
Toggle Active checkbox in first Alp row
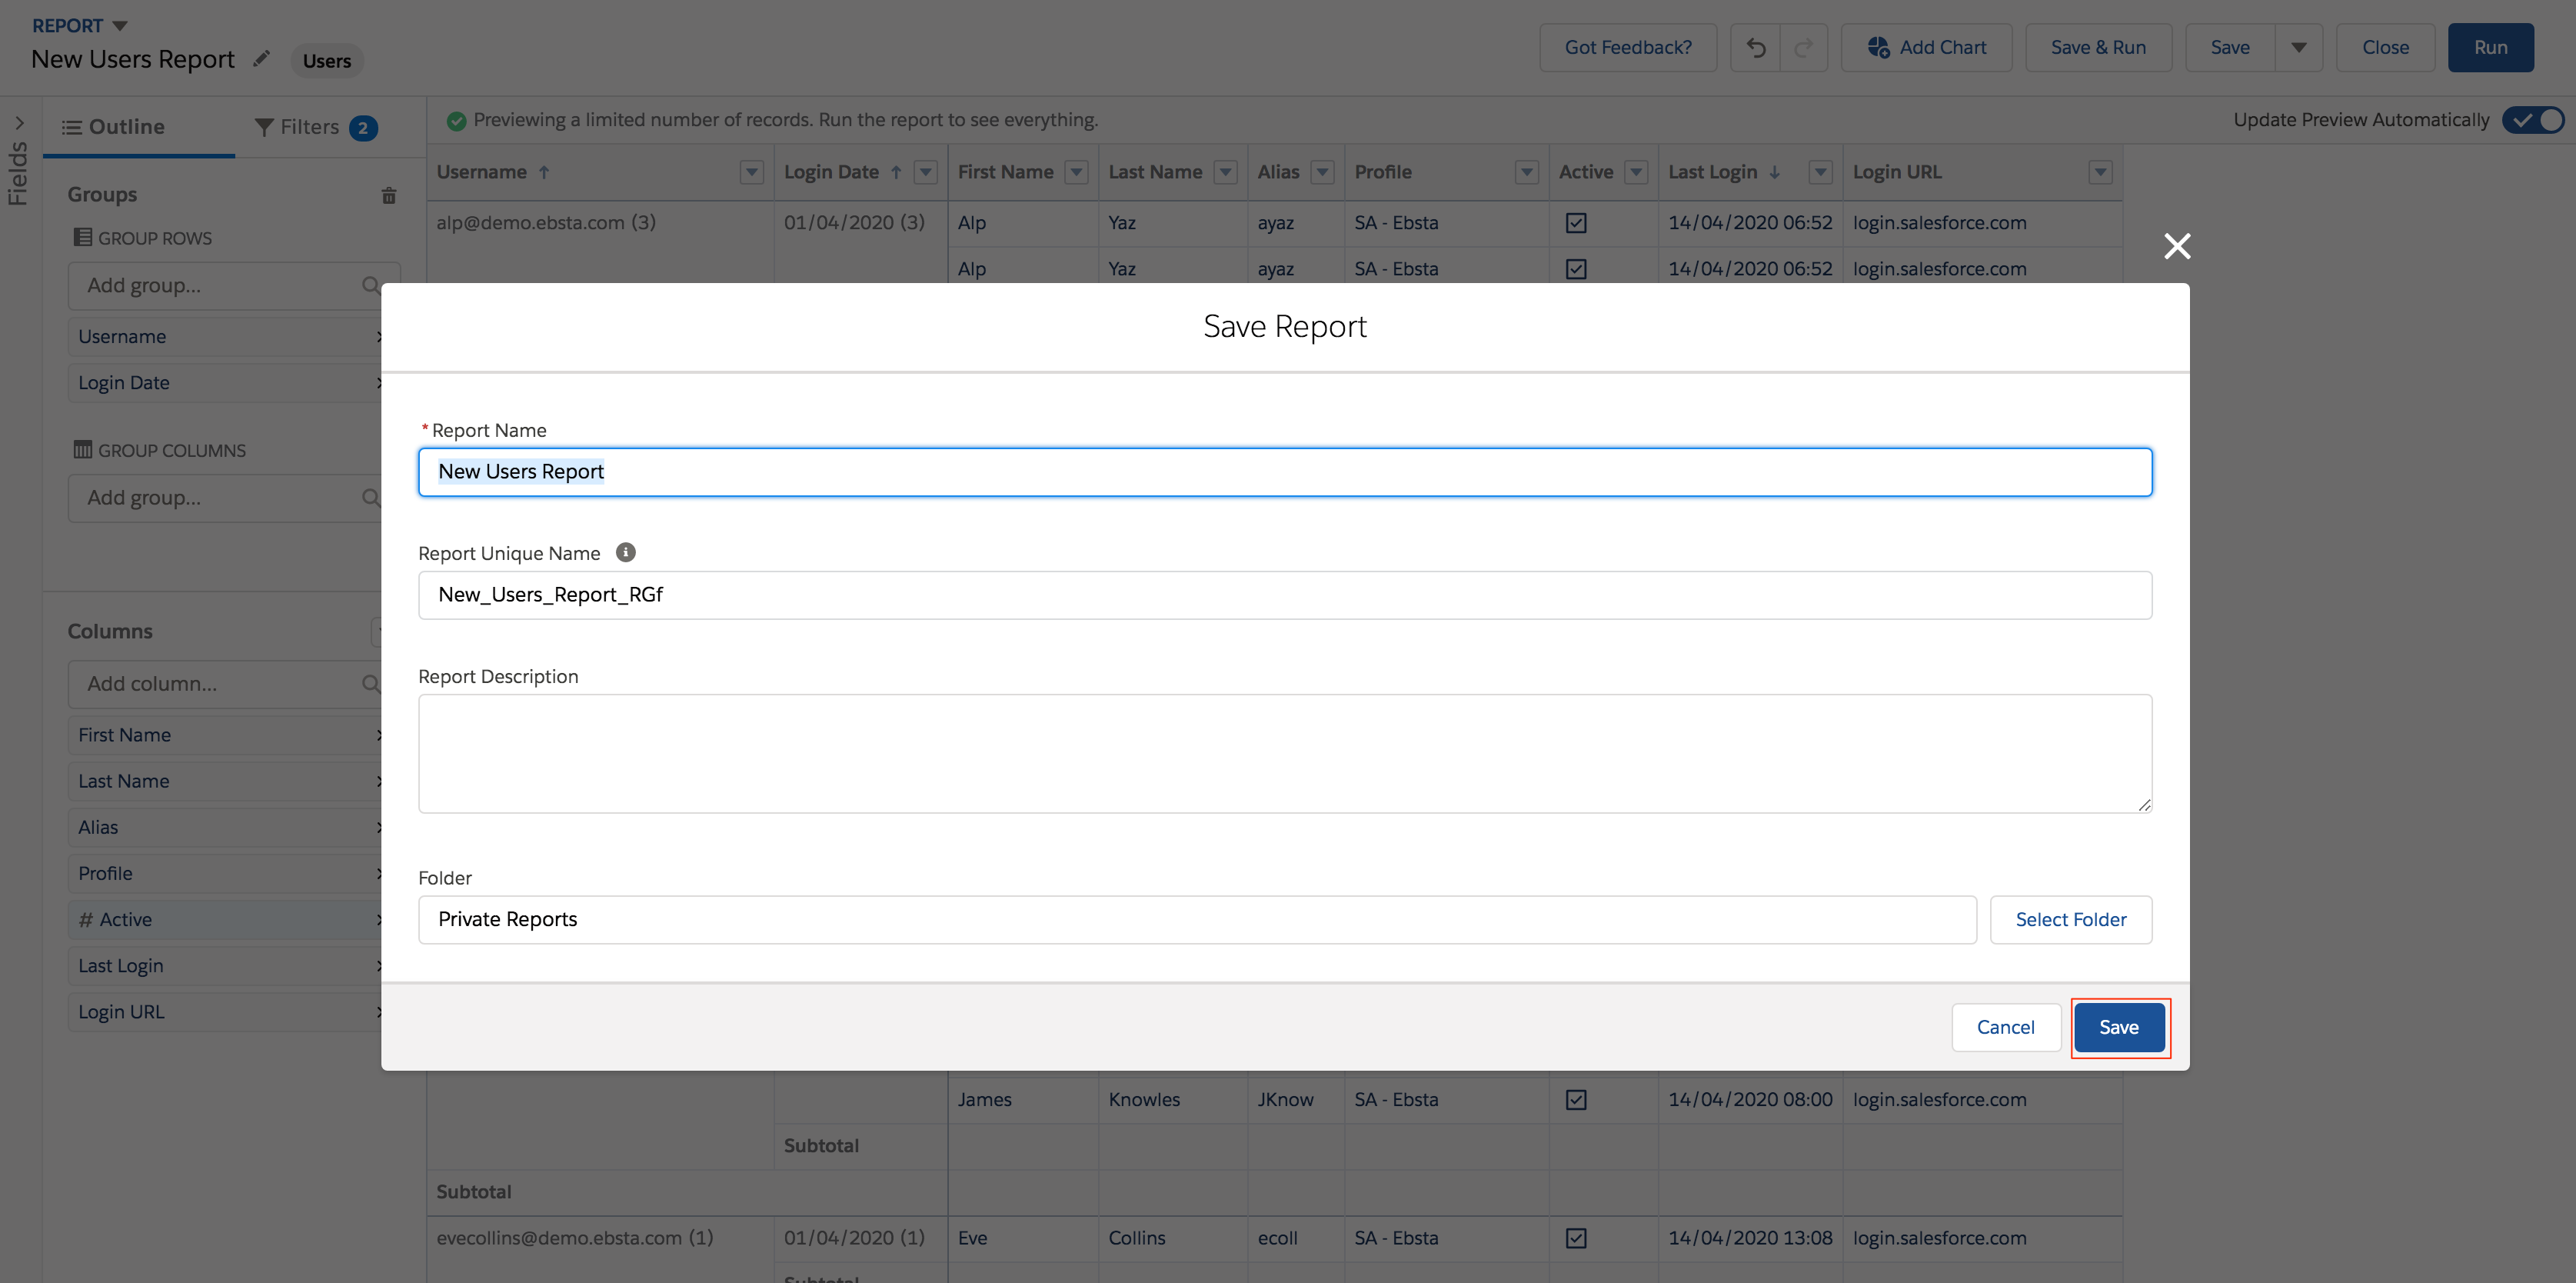(x=1576, y=223)
